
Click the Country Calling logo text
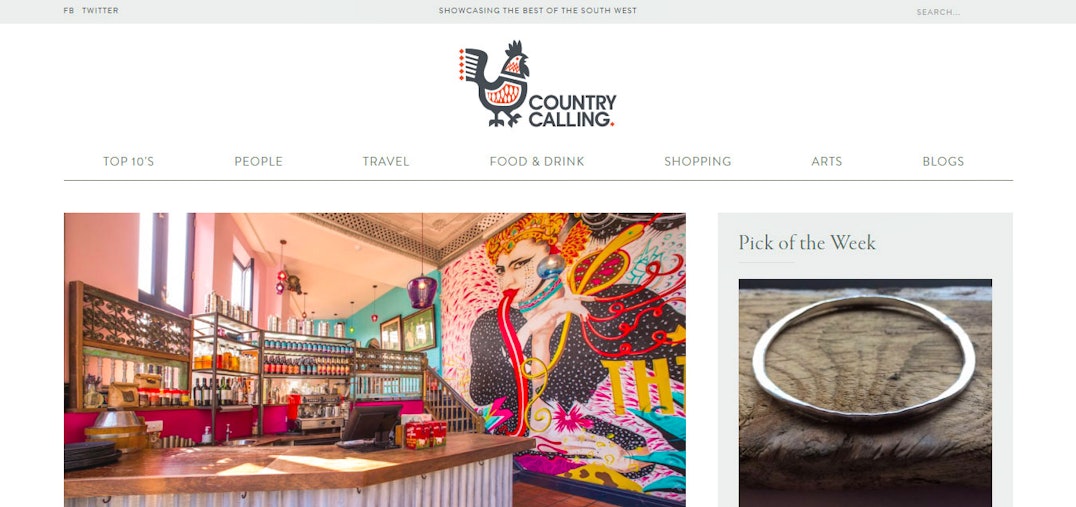(x=572, y=110)
